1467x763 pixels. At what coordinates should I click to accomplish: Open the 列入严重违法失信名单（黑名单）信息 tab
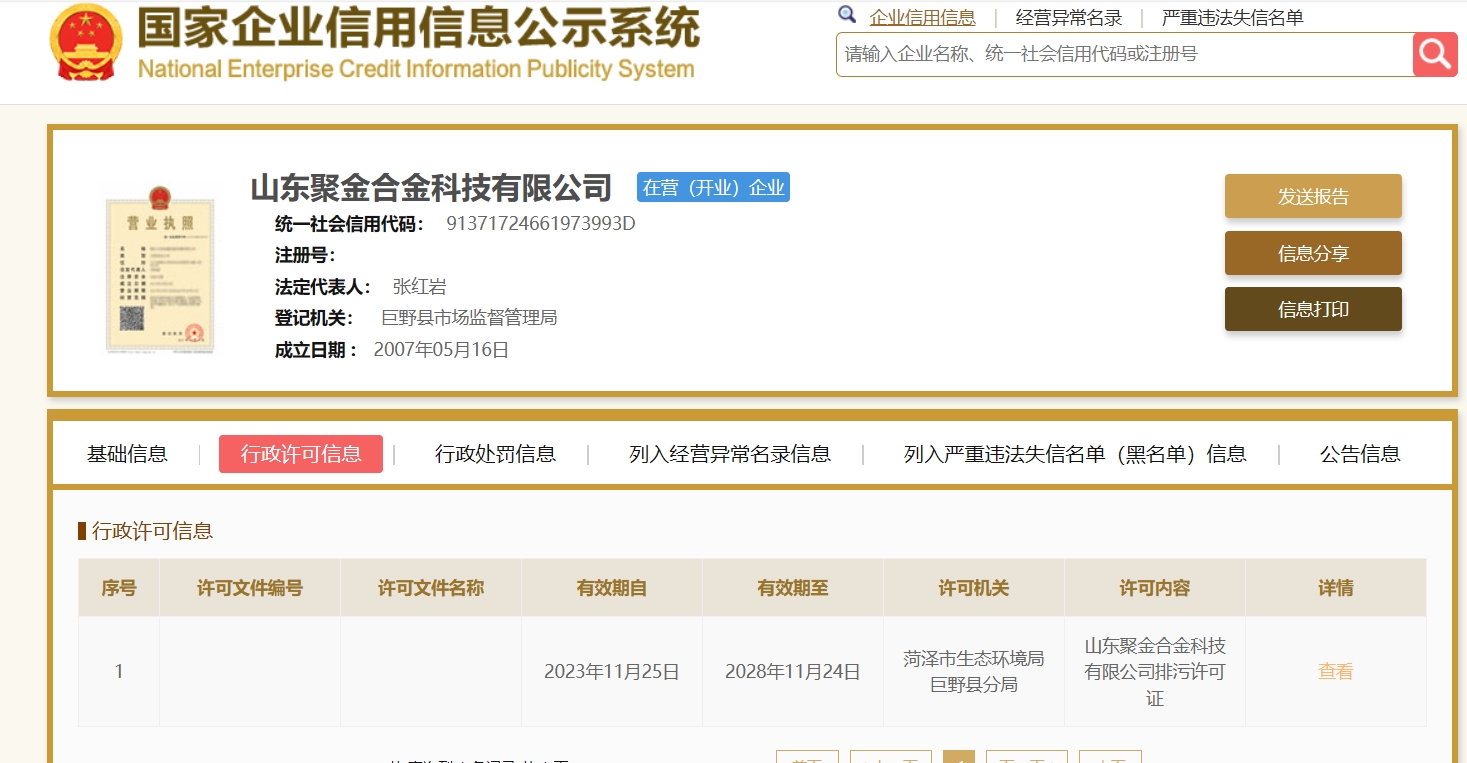point(1075,454)
